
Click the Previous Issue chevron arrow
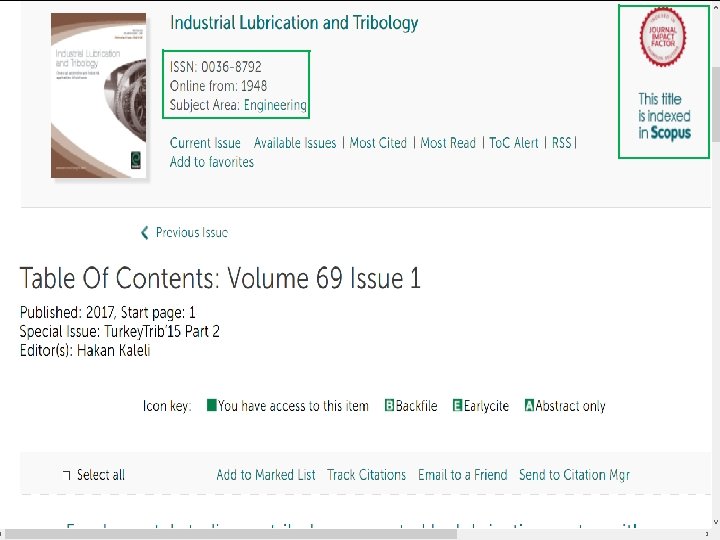145,233
